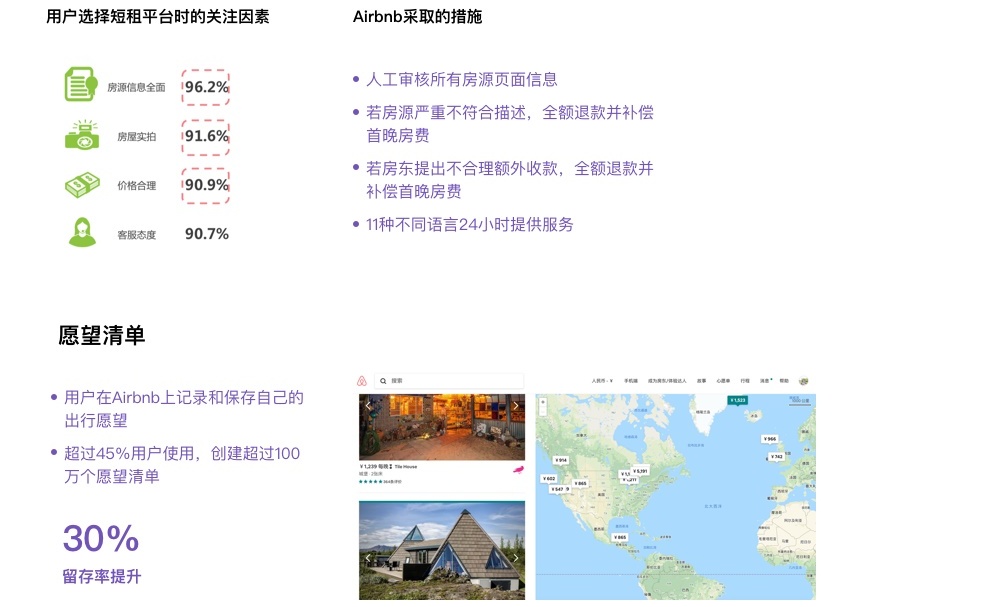This screenshot has height=607, width=1000.
Task: Click the magnifier icon in the search bar
Action: click(383, 381)
